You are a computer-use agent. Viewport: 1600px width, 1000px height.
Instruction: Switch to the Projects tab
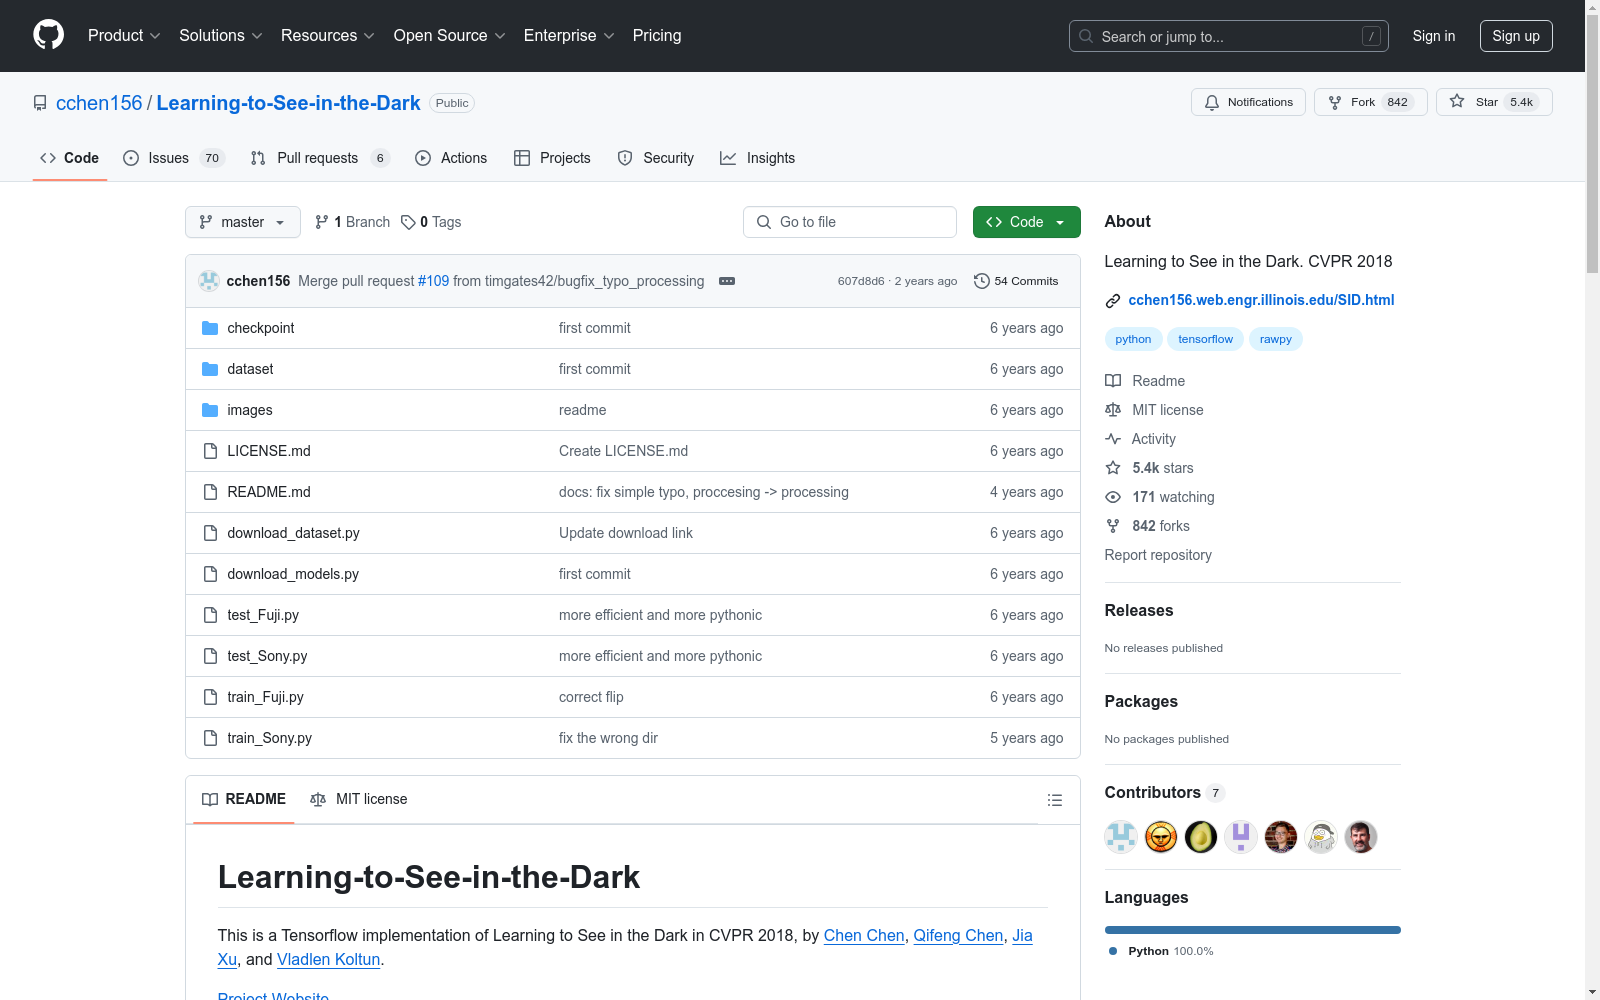pyautogui.click(x=552, y=158)
